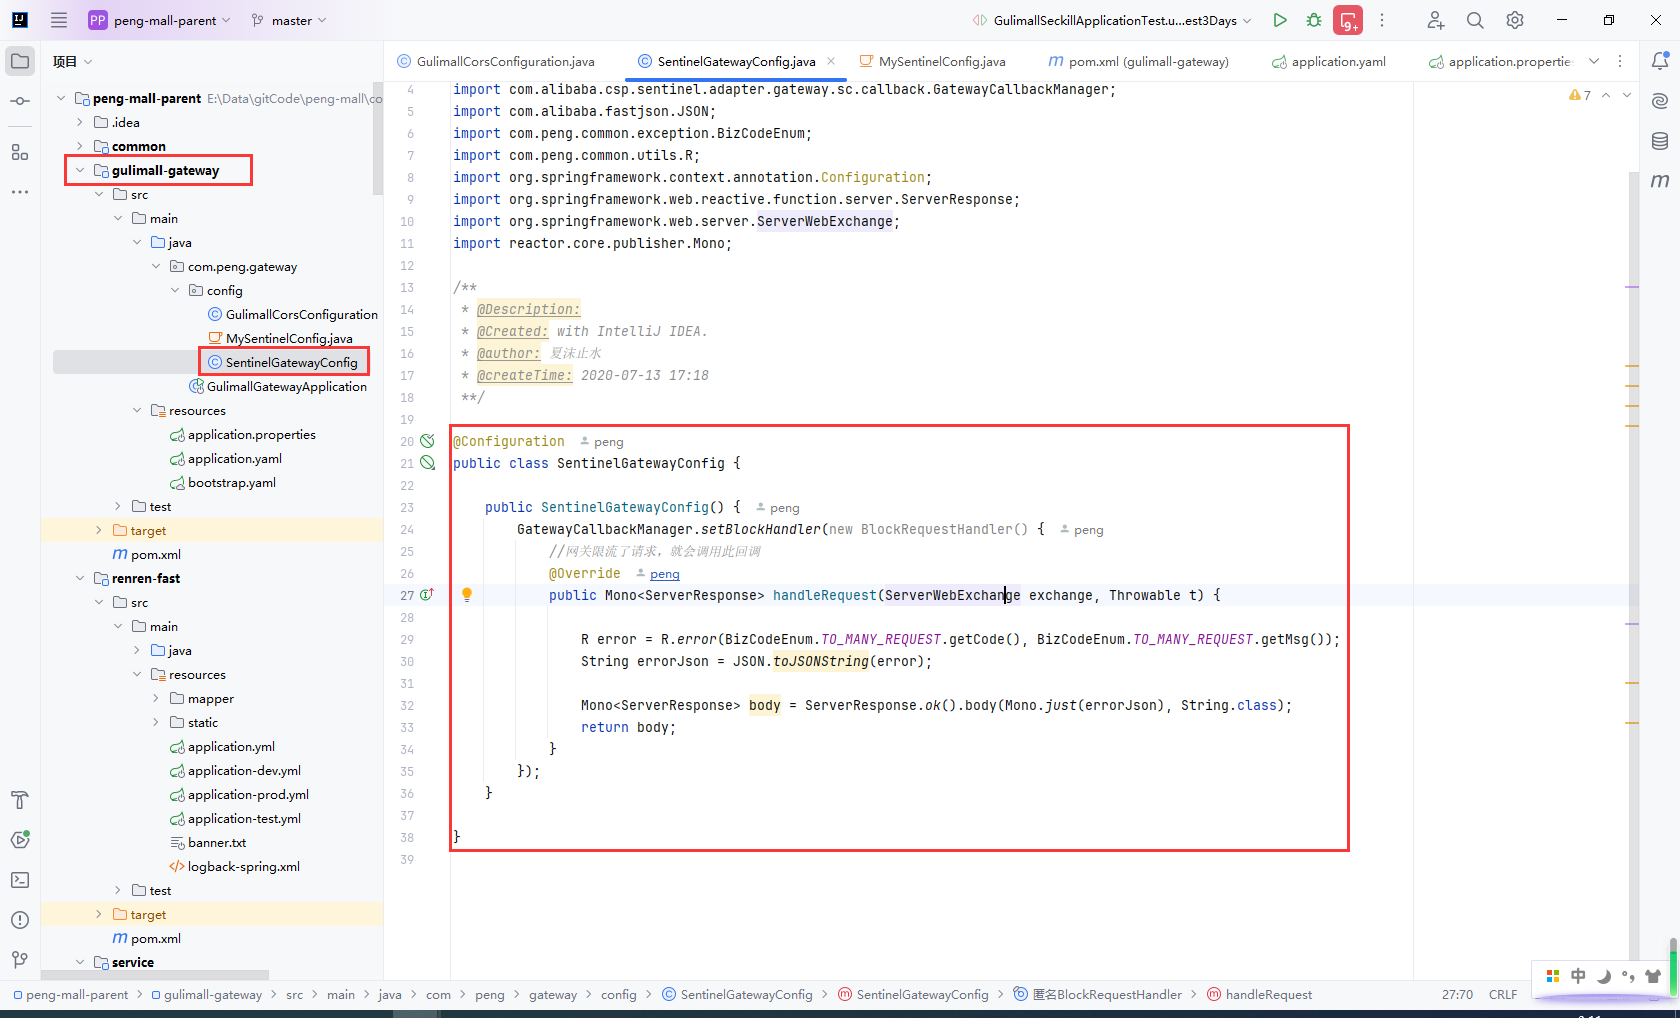Image resolution: width=1680 pixels, height=1018 pixels.
Task: Click the override gutter icon on line 27
Action: pos(427,594)
